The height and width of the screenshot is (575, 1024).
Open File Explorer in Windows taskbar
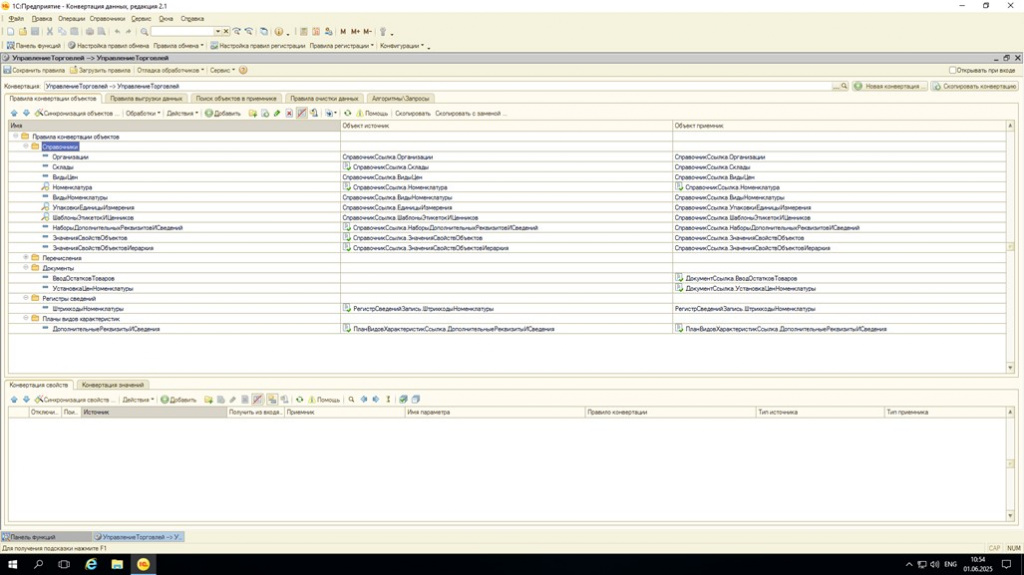pos(117,564)
